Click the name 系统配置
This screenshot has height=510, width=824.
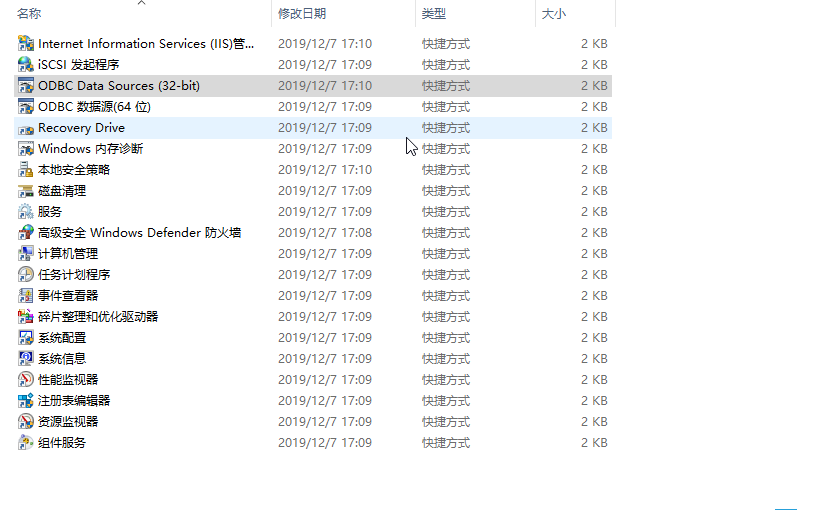point(62,338)
